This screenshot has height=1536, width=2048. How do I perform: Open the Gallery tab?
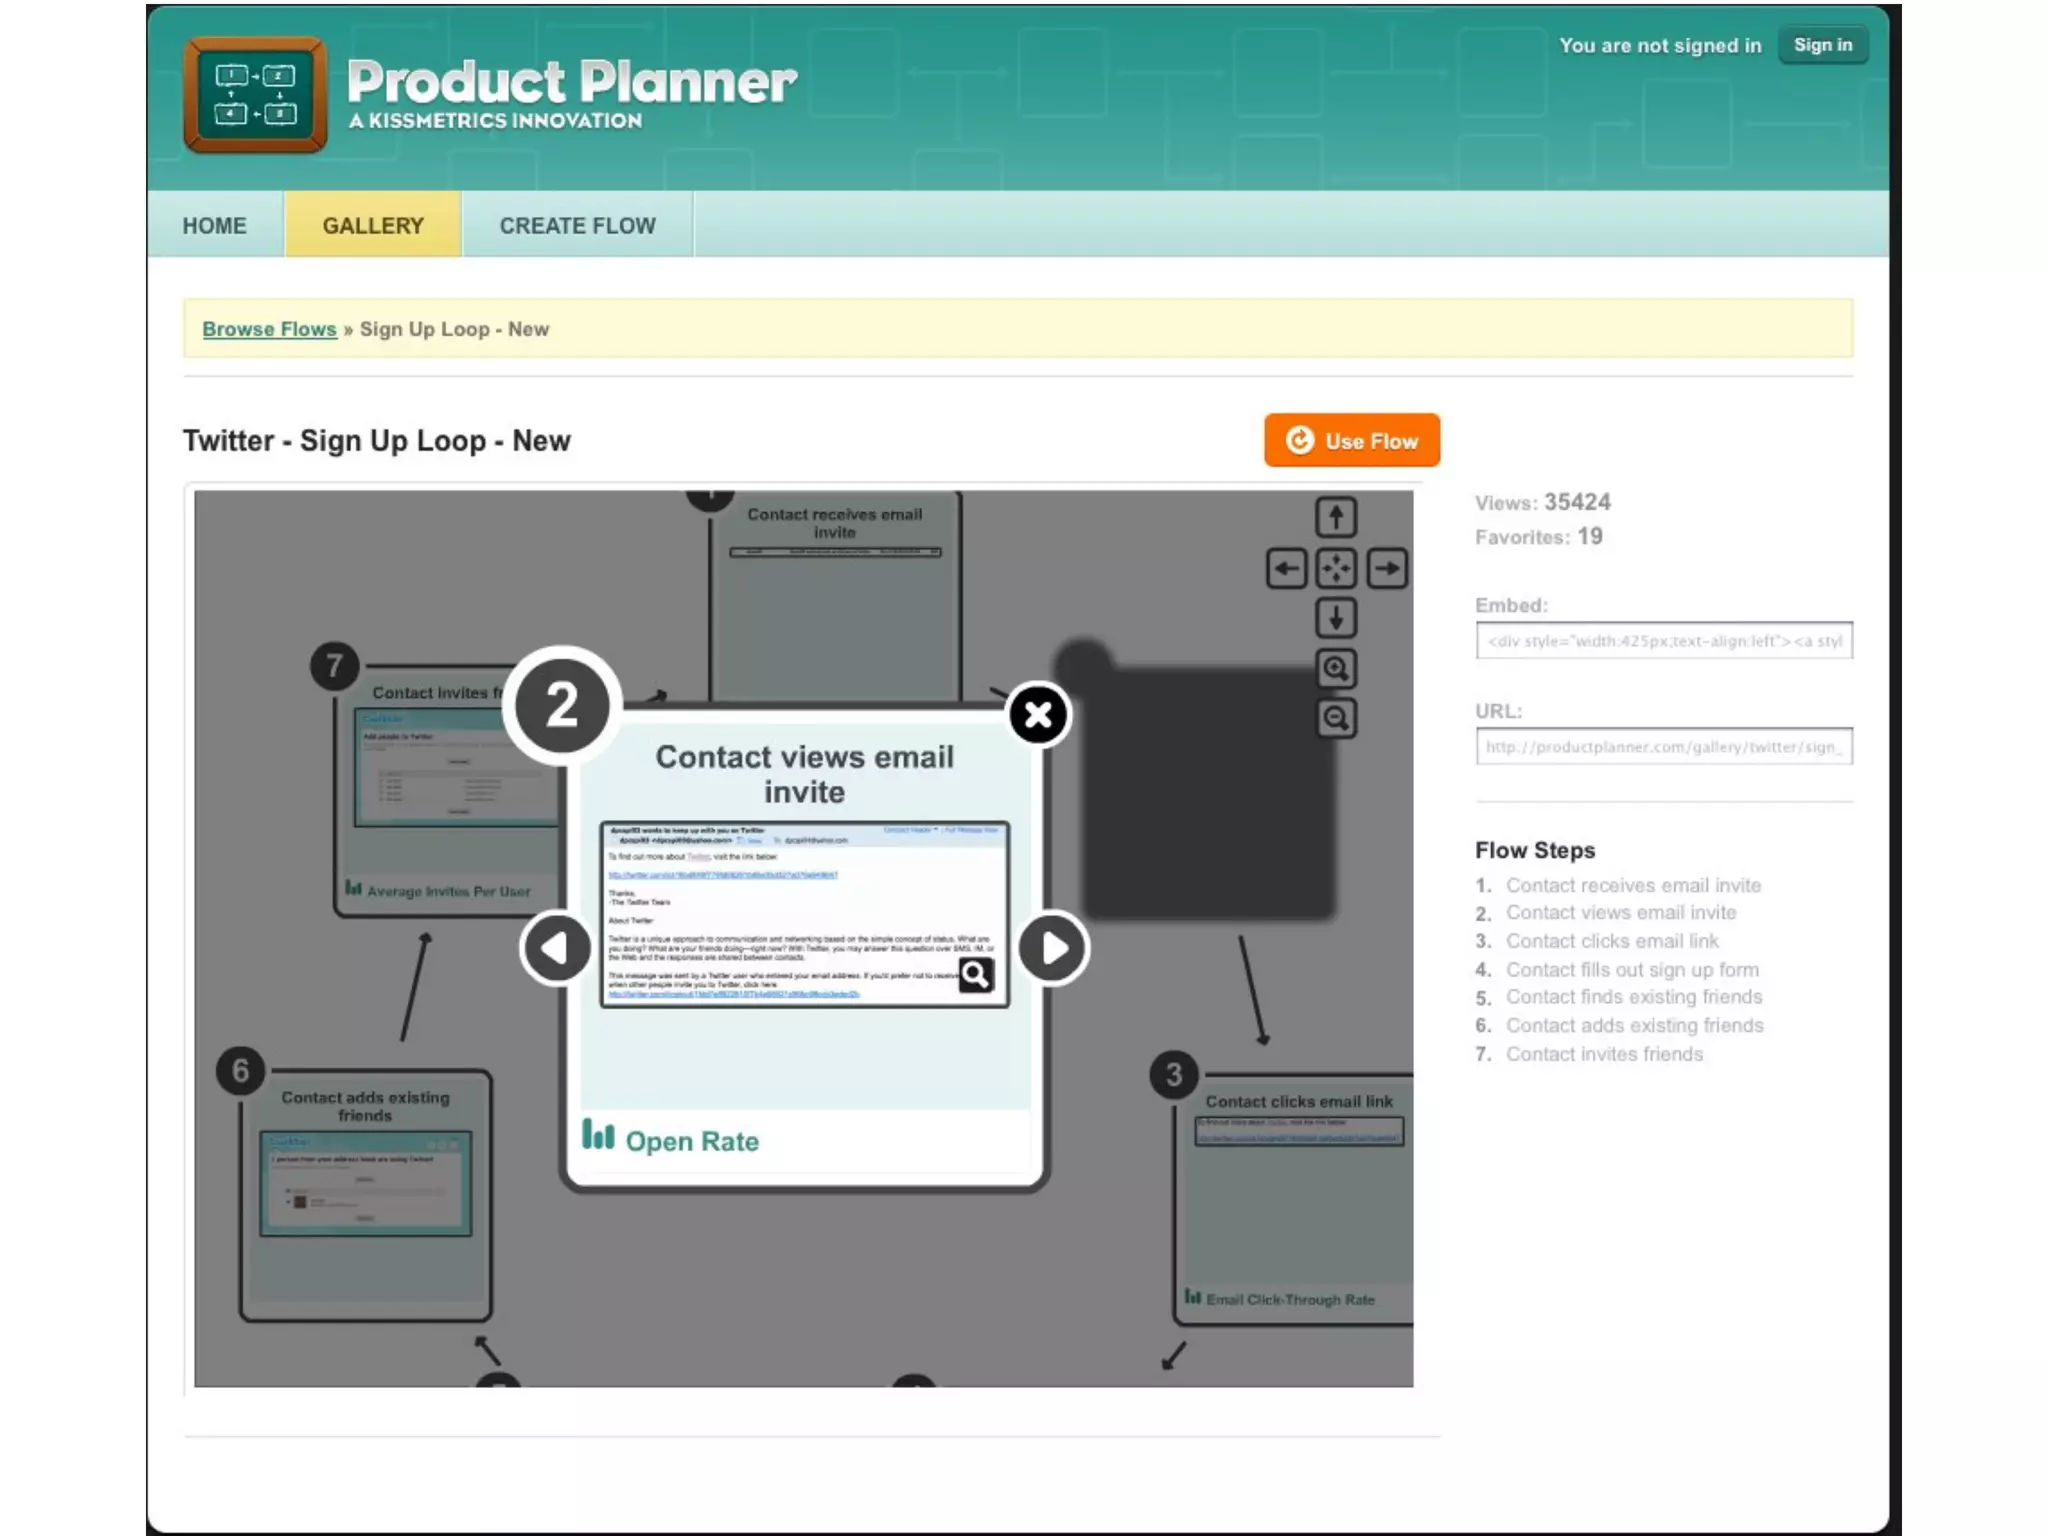[x=373, y=226]
